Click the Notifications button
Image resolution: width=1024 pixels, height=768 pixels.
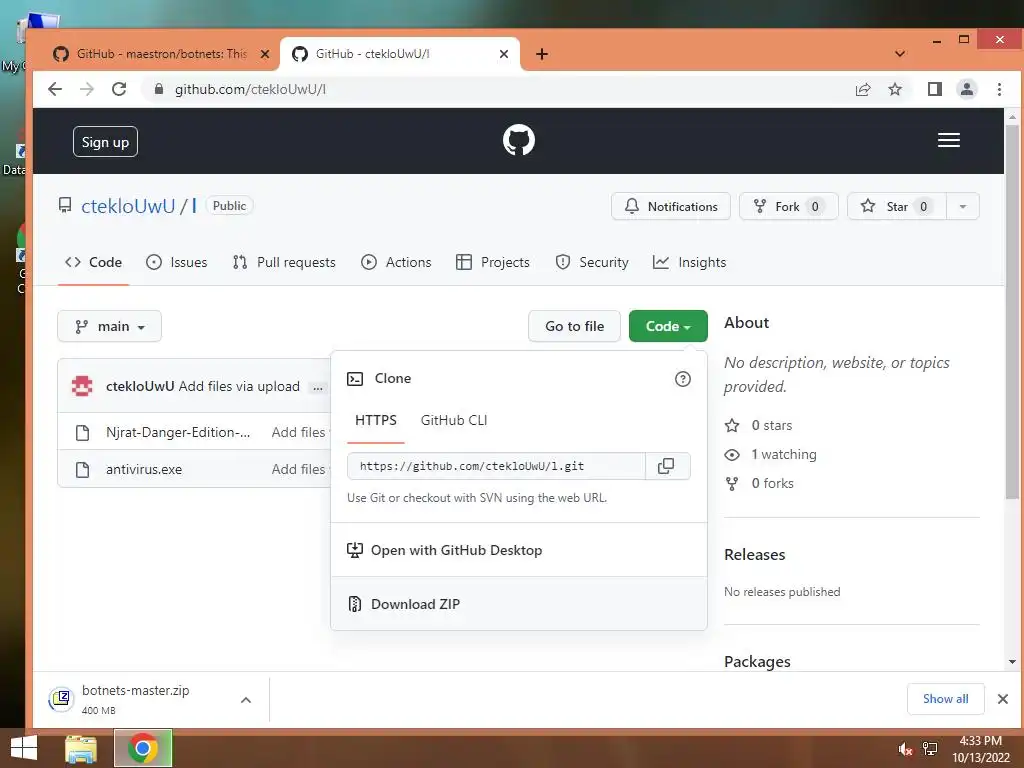(x=671, y=206)
